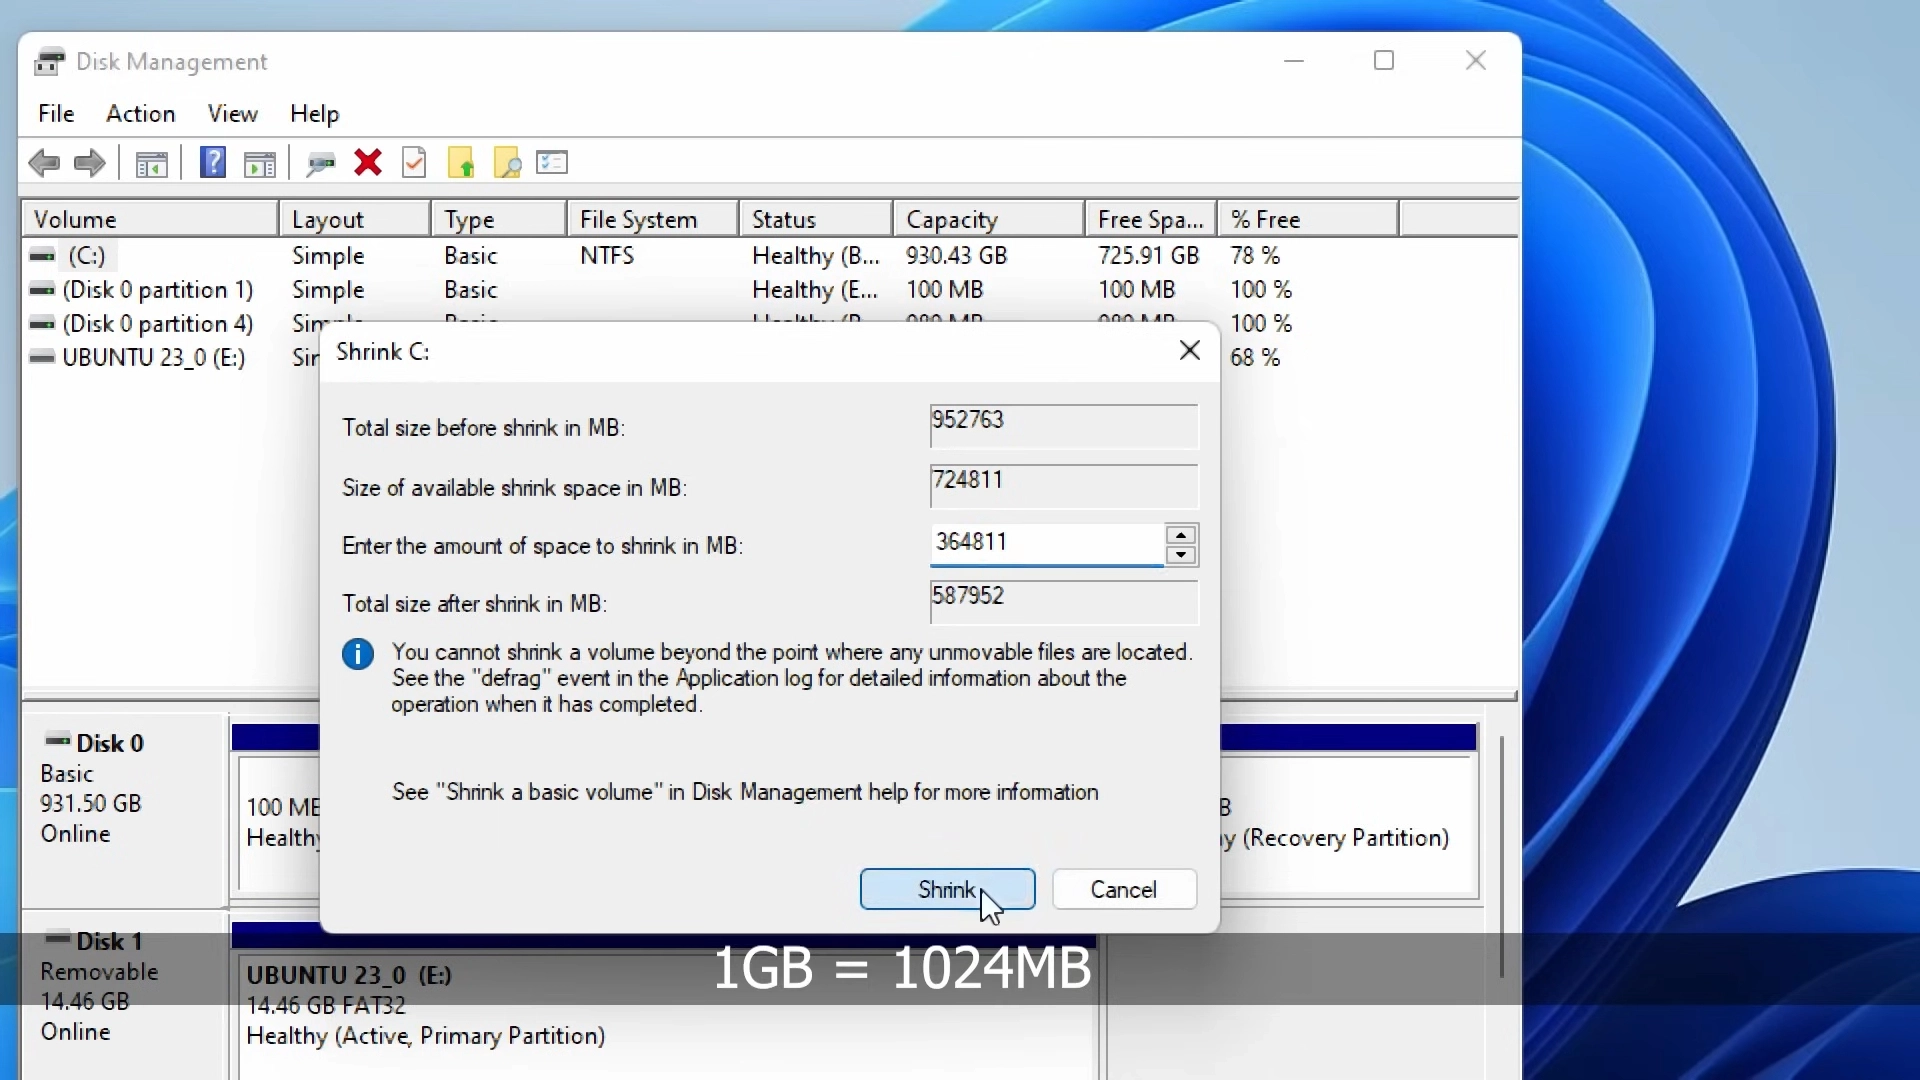Viewport: 1920px width, 1080px height.
Task: Click the drive icon beside UBUNTU 23_0 (E:) row
Action: coord(42,357)
